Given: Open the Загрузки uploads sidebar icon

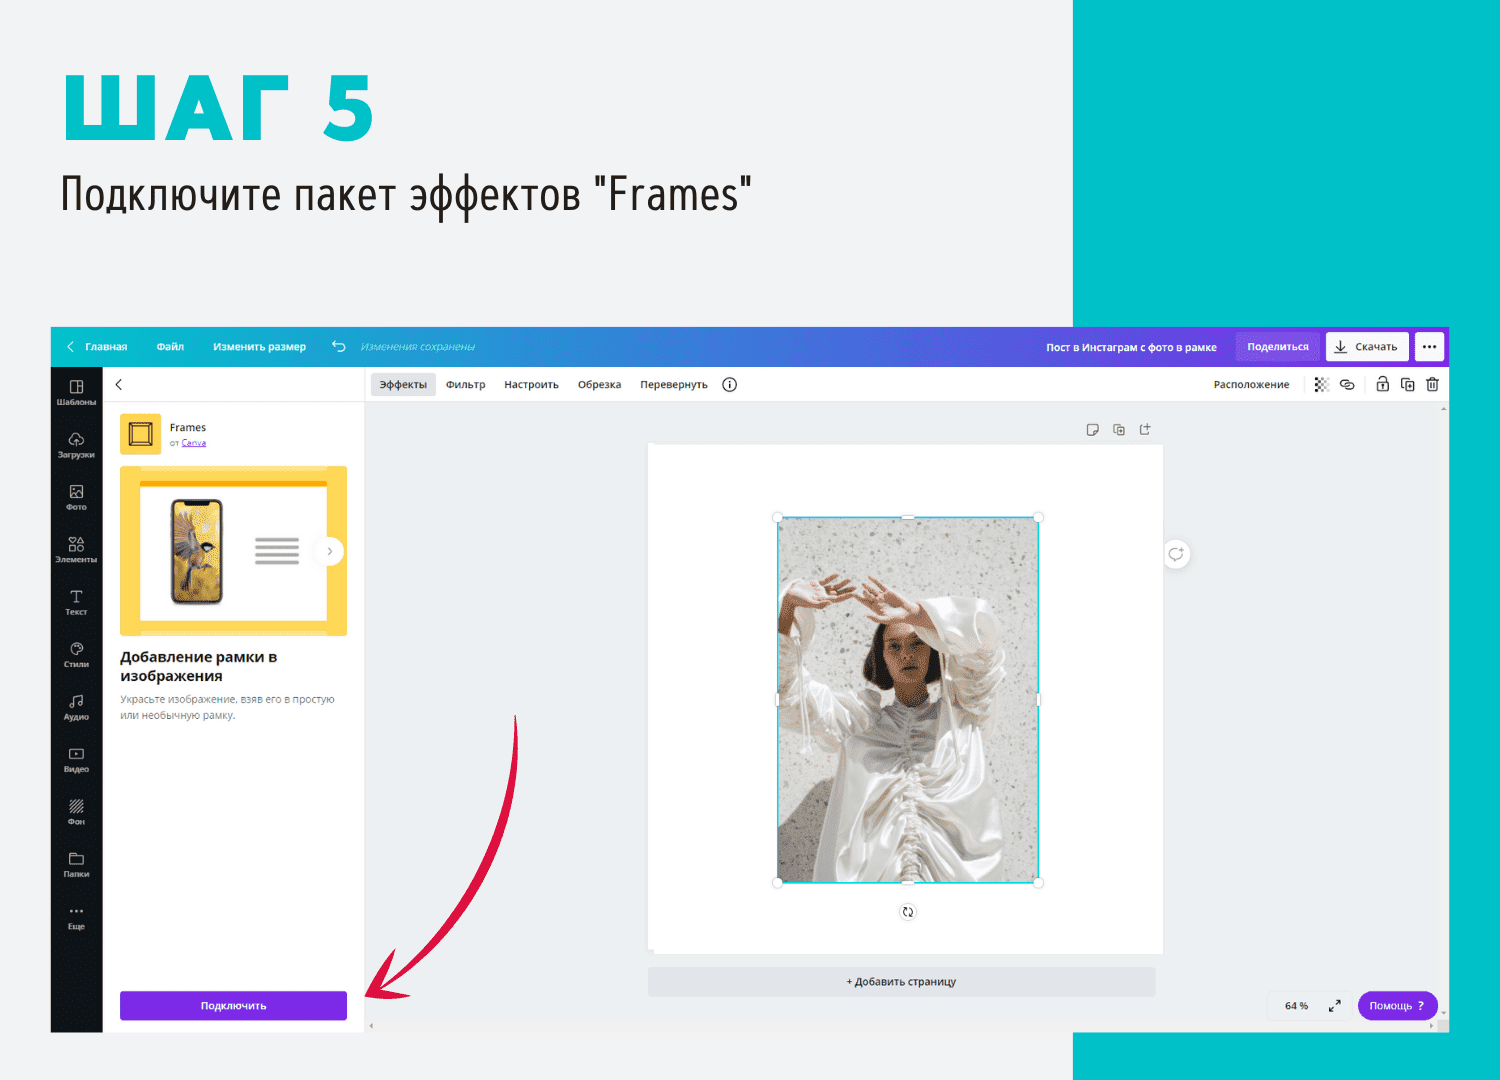Looking at the screenshot, I should [76, 445].
